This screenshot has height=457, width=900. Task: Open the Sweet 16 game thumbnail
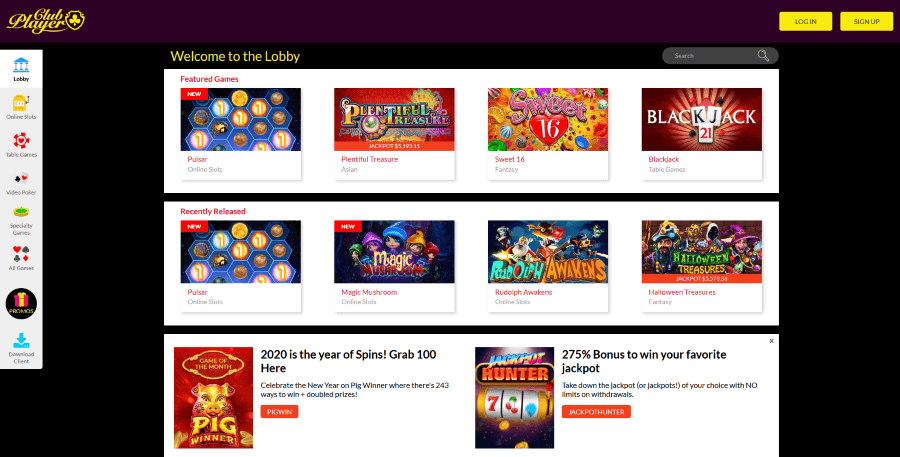coord(548,119)
